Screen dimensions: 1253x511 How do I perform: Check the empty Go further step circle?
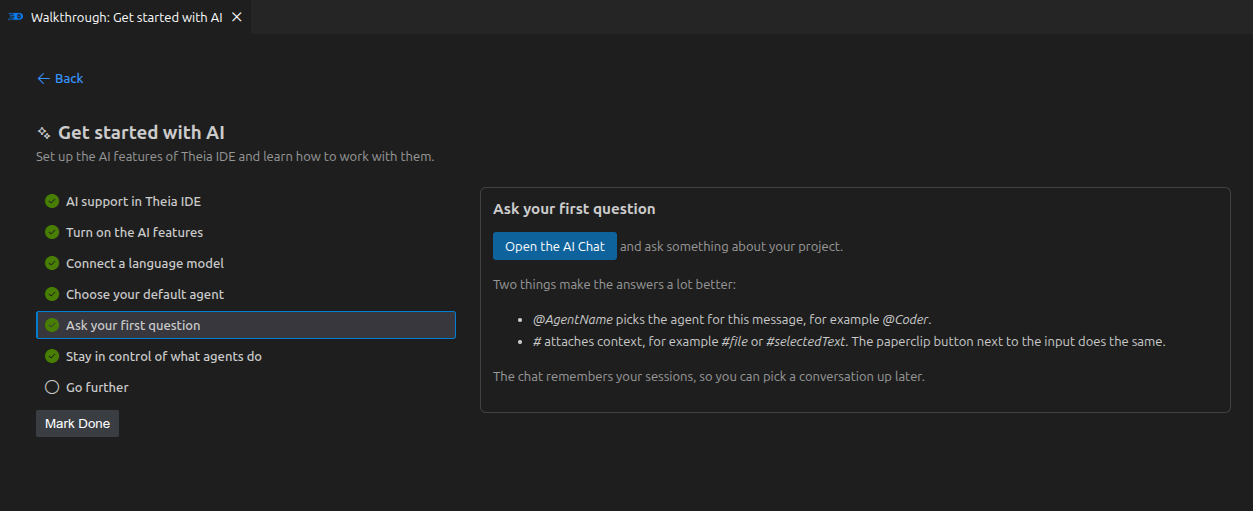[x=52, y=387]
